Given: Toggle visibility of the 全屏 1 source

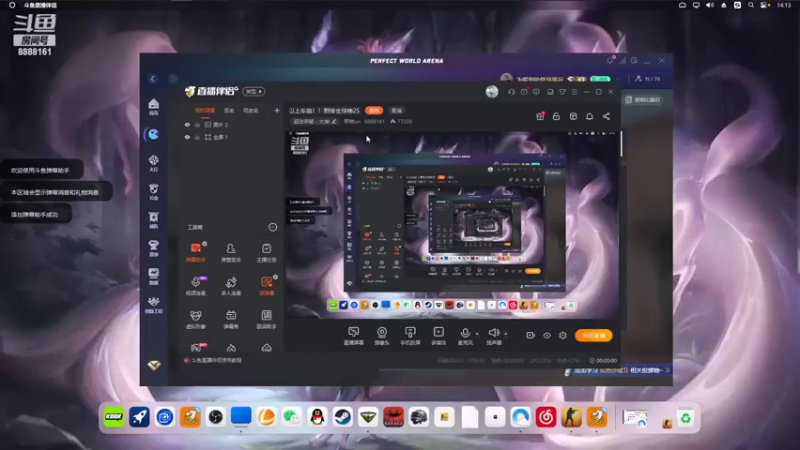Looking at the screenshot, I should 187,137.
